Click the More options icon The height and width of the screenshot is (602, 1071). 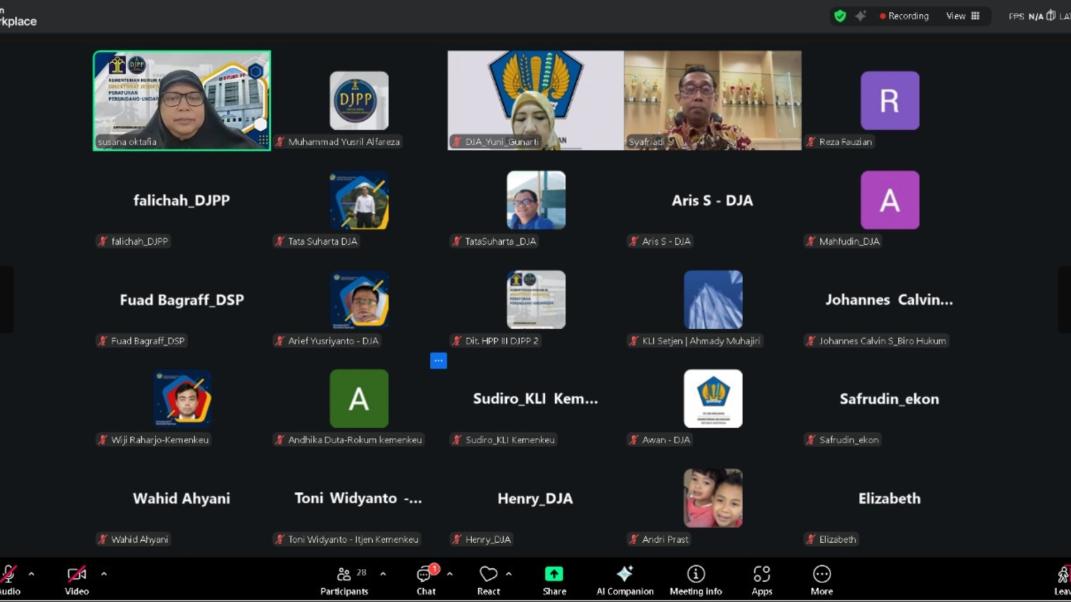coord(822,579)
